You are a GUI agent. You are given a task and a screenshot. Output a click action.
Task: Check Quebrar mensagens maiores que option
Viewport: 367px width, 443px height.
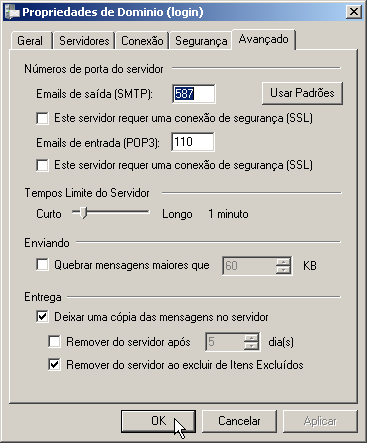coord(42,265)
